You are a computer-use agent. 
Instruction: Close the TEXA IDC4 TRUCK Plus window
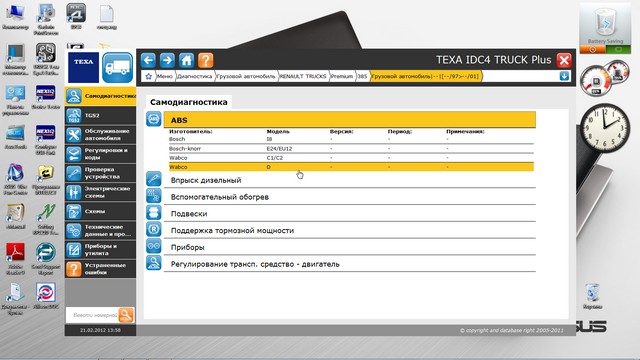[x=564, y=60]
